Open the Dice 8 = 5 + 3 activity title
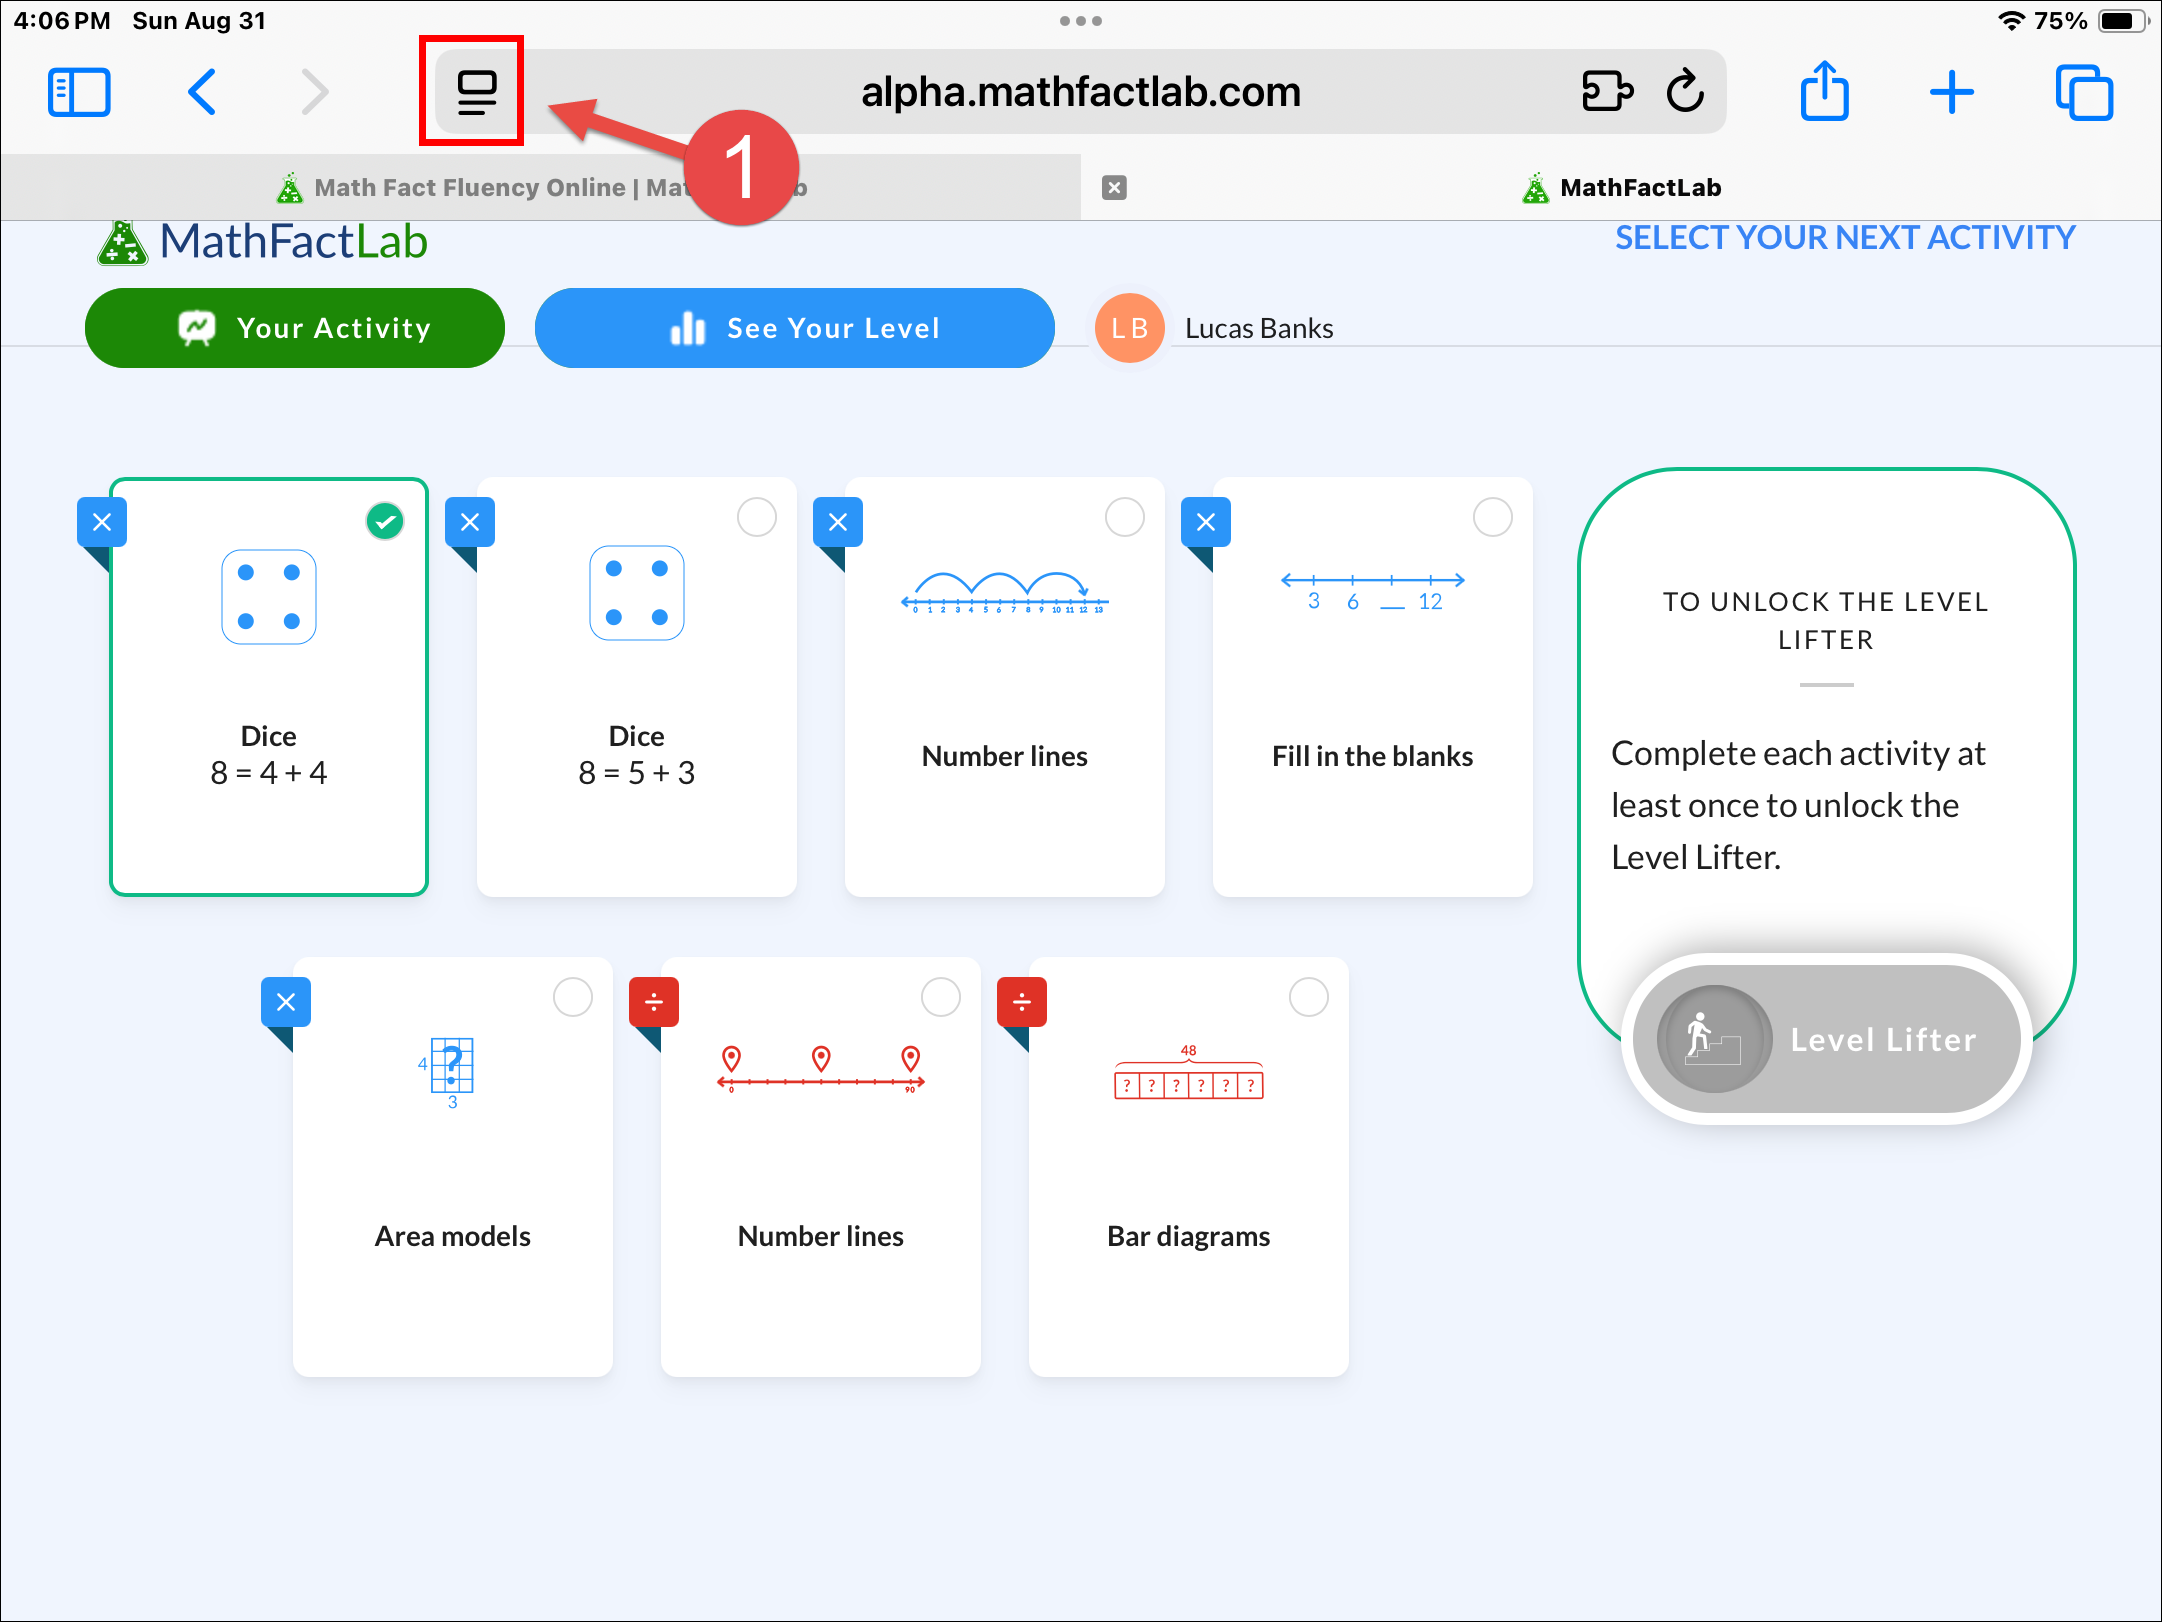This screenshot has width=2162, height=1622. [637, 755]
